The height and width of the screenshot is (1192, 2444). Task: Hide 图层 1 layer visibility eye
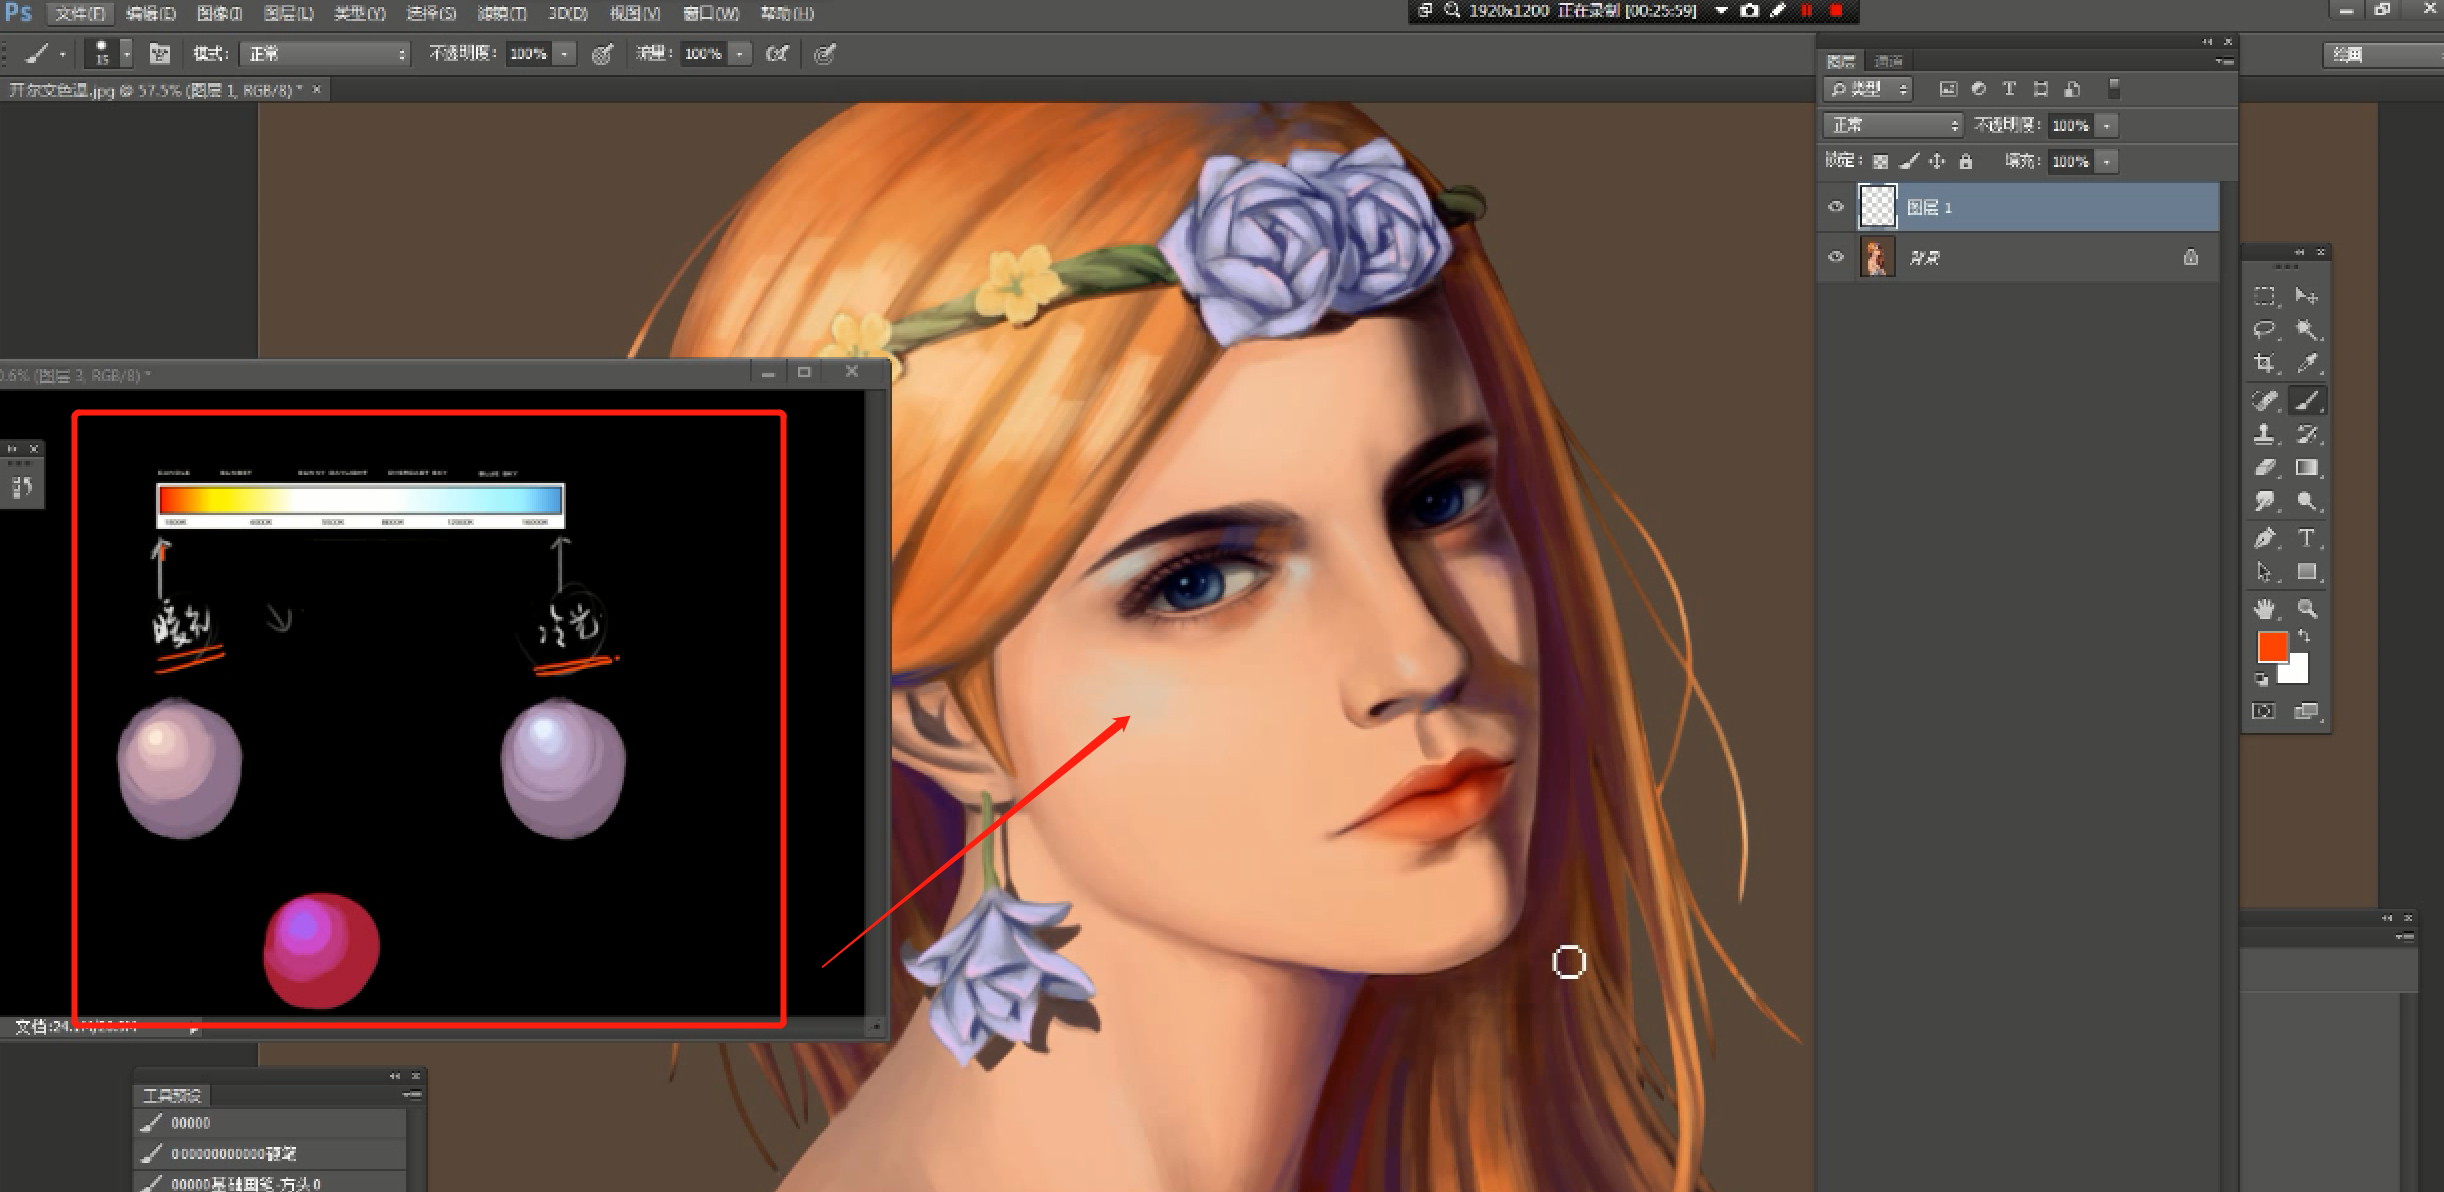[x=1835, y=207]
